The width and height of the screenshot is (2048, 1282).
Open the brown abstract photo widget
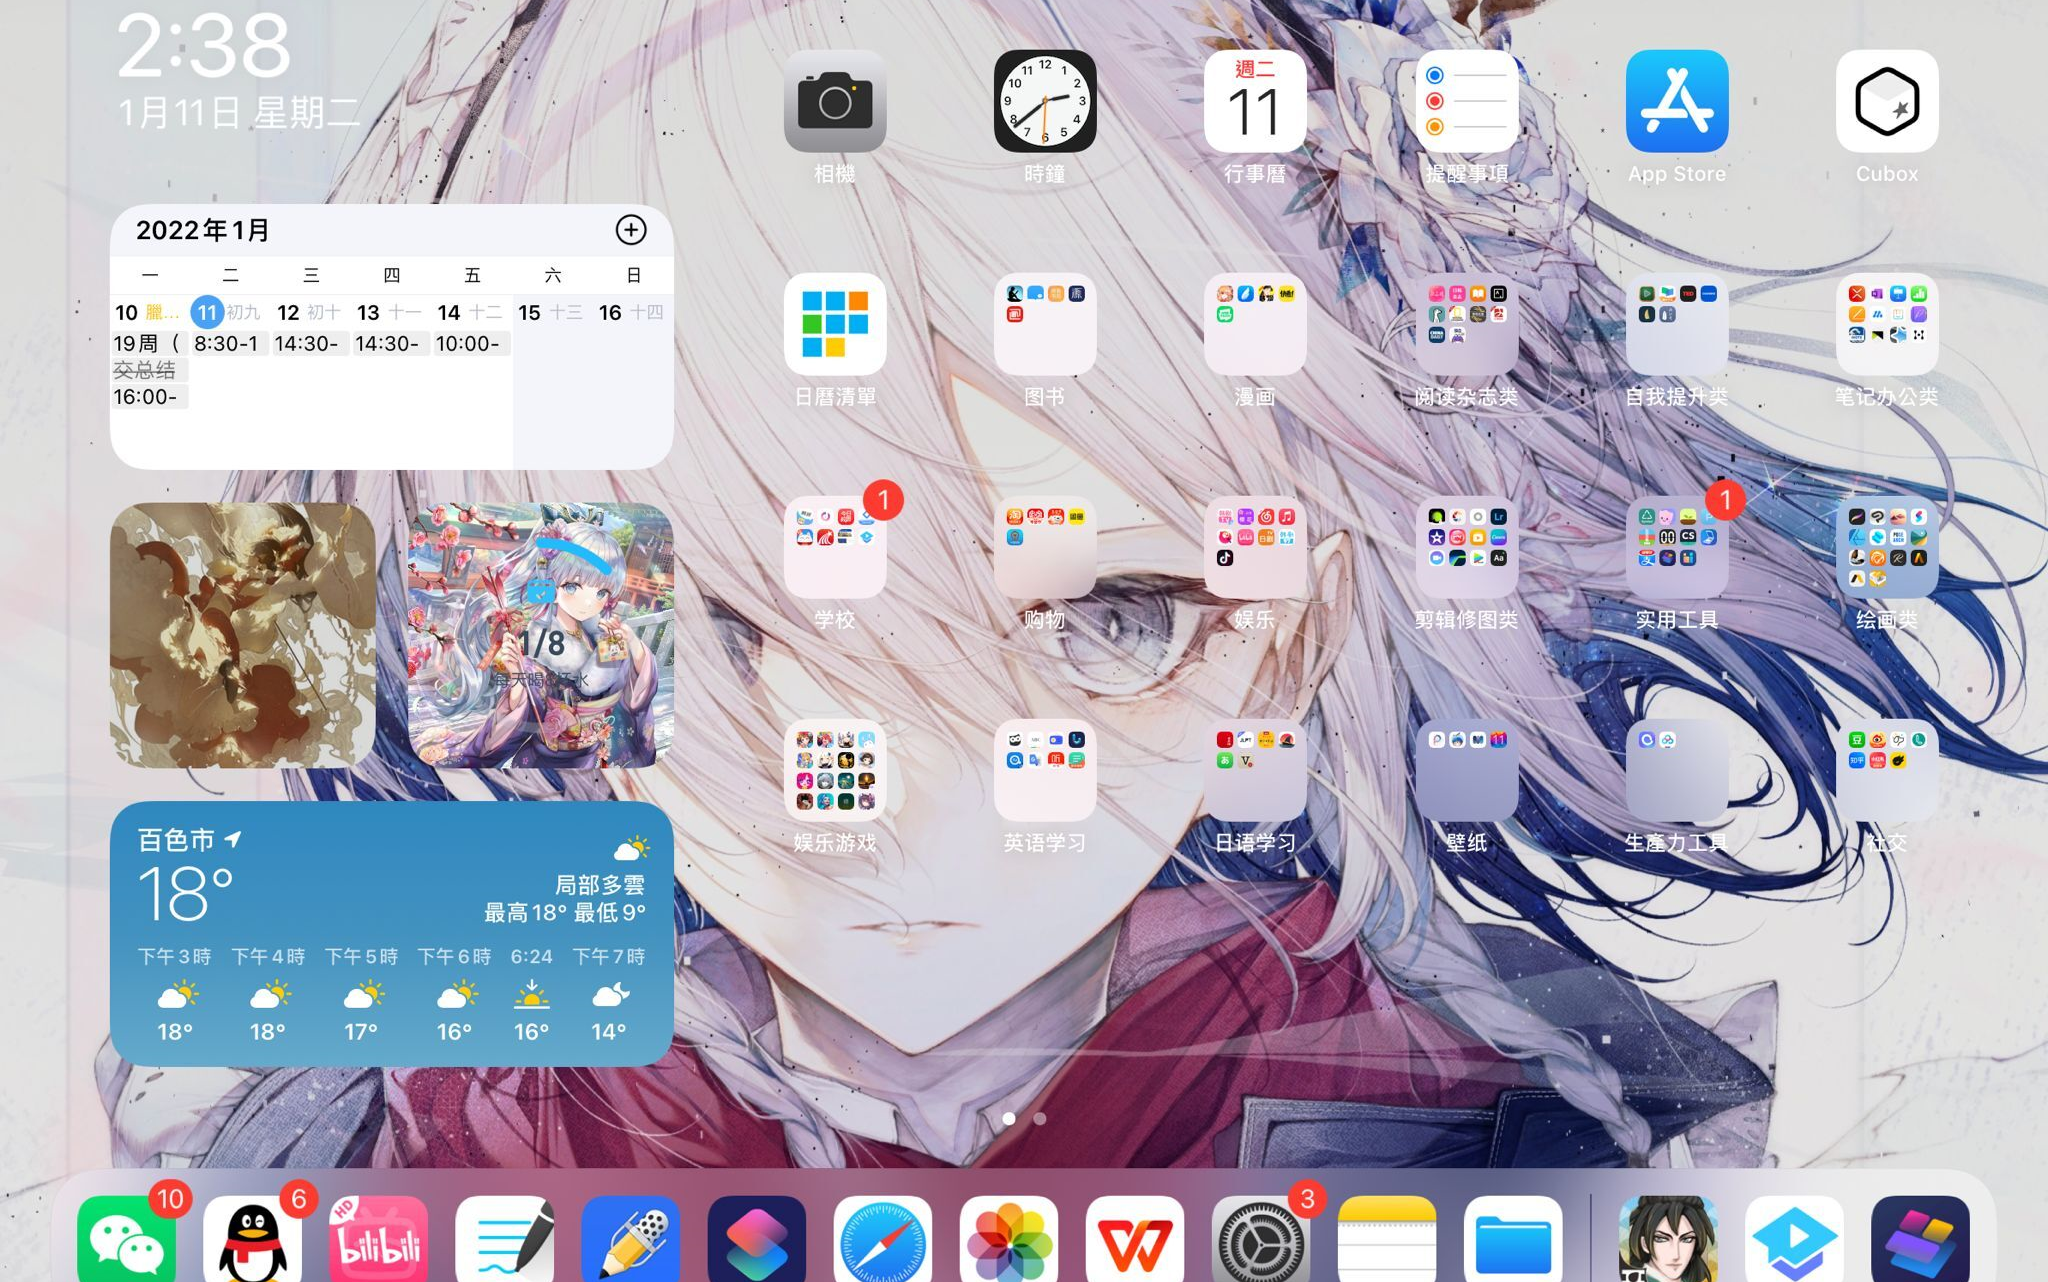point(243,635)
